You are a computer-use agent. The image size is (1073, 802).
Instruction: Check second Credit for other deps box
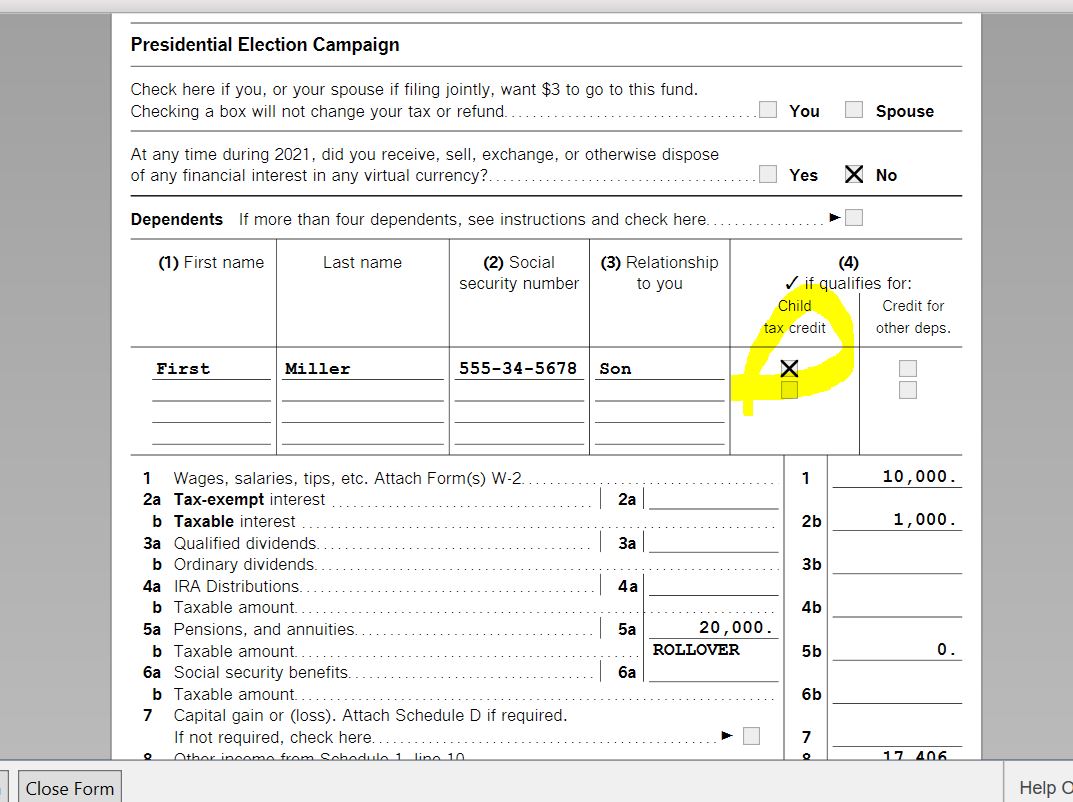(907, 390)
